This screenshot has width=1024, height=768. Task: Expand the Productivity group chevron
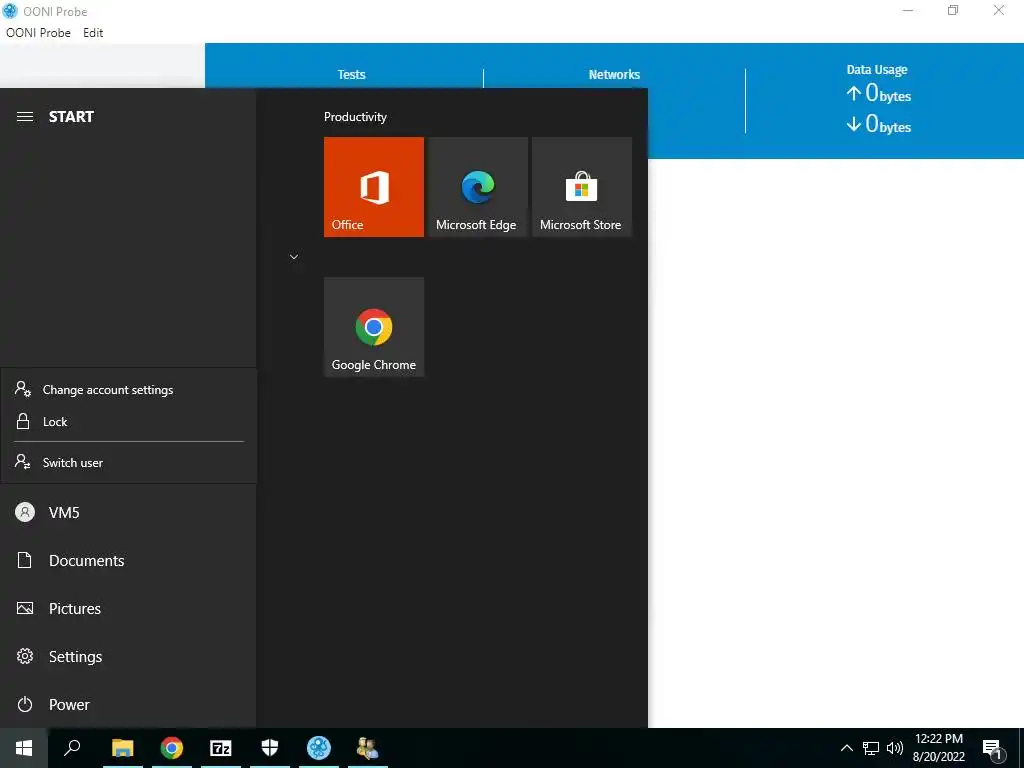(294, 257)
